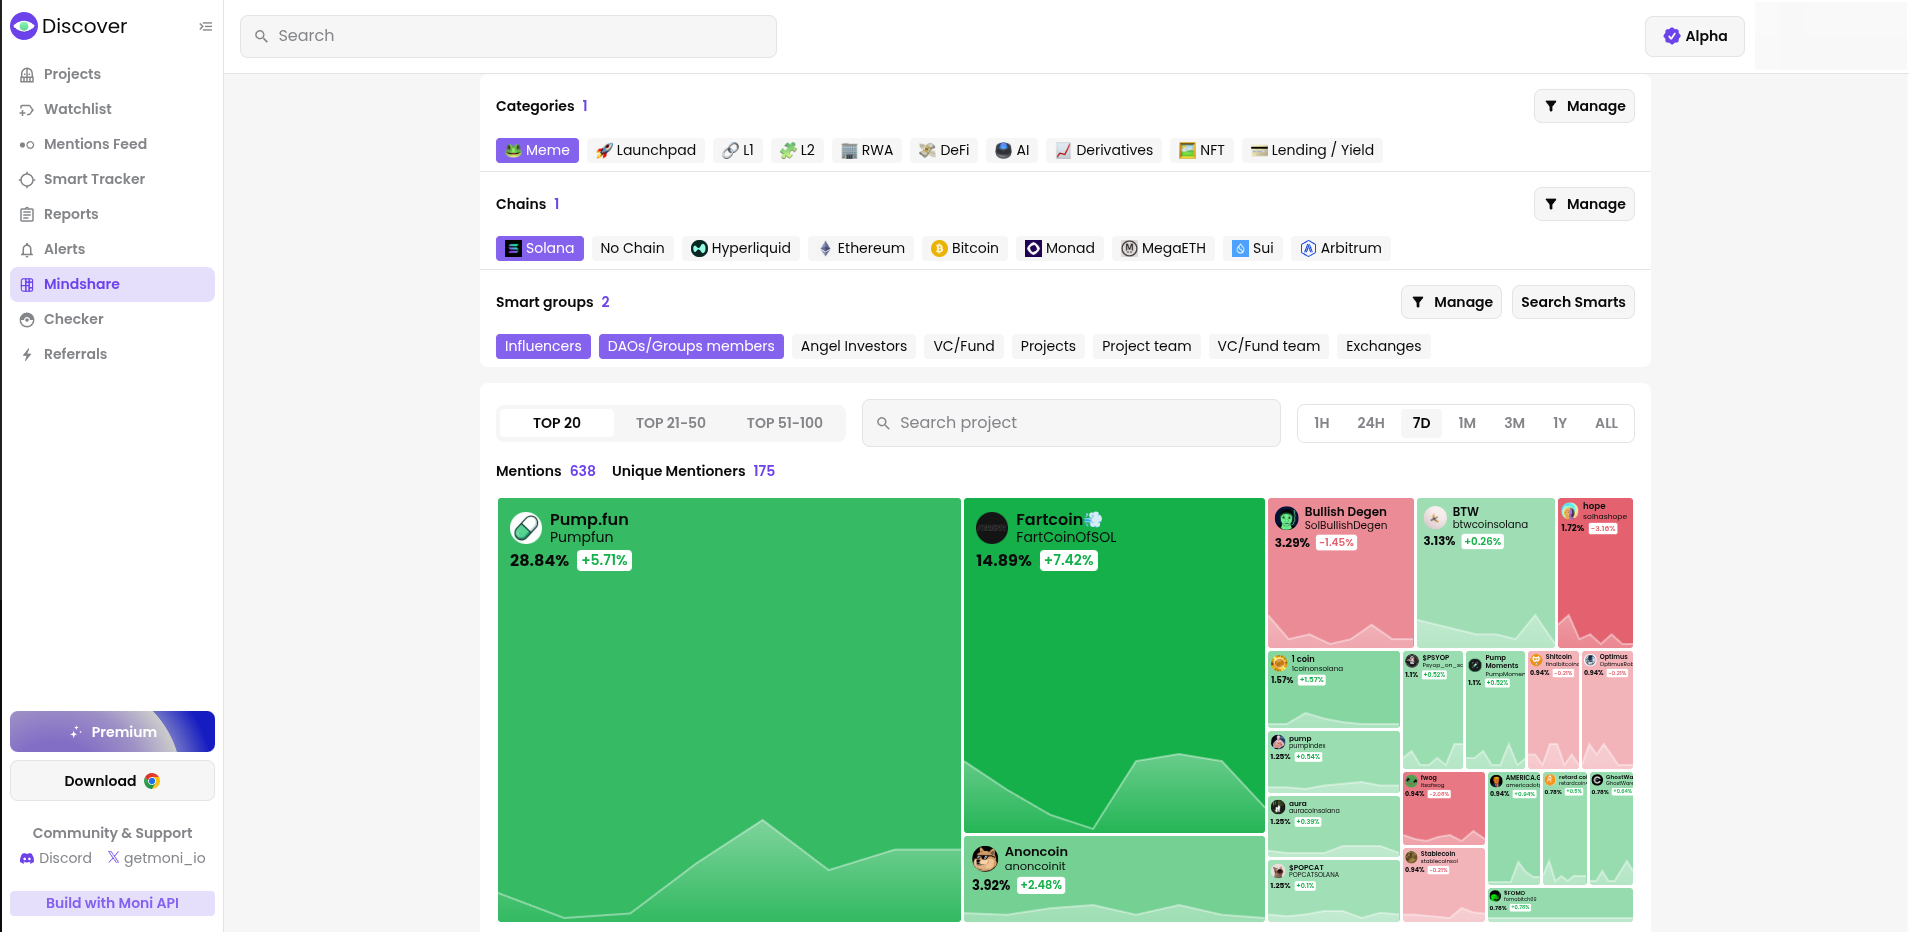This screenshot has height=932, width=1909.
Task: Select the 24H time range
Action: pos(1370,423)
